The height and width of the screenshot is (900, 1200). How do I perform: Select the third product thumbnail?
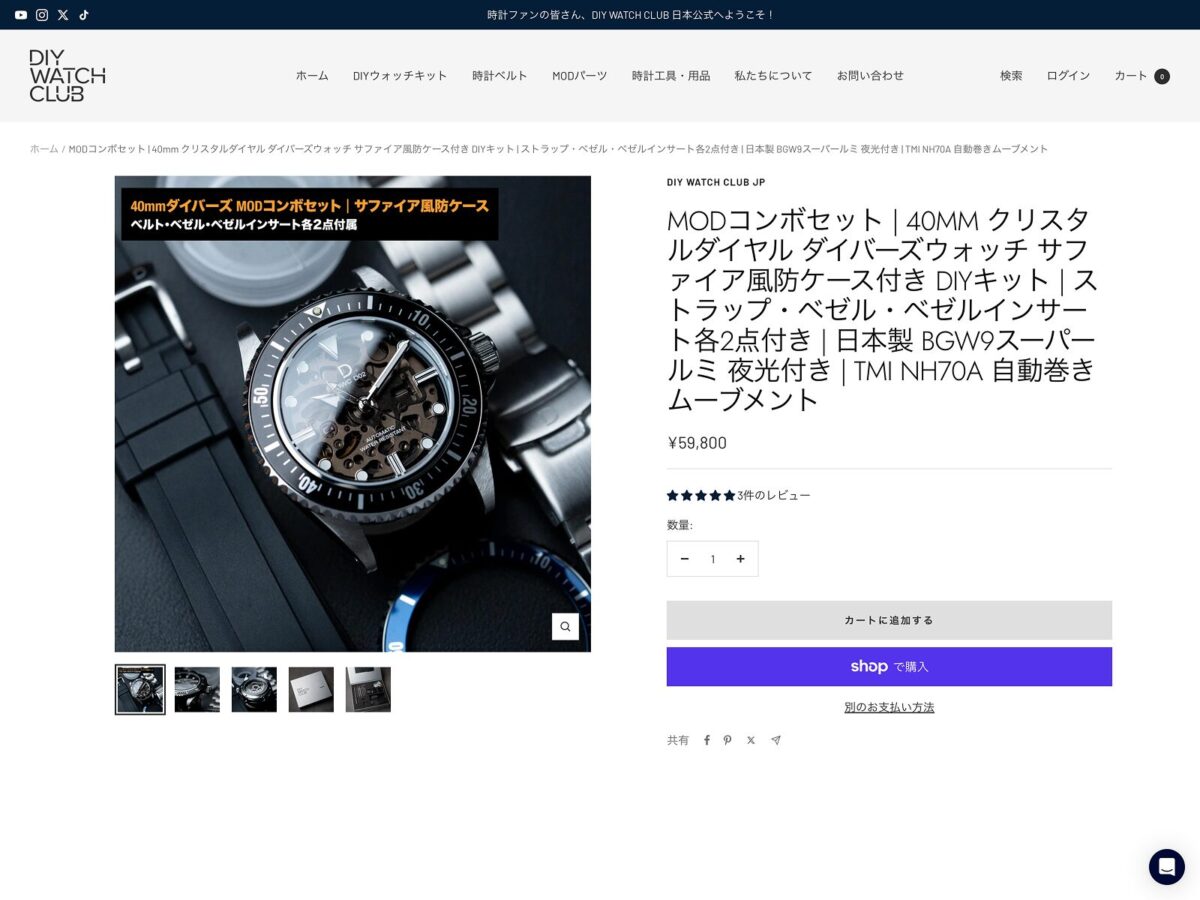click(254, 689)
